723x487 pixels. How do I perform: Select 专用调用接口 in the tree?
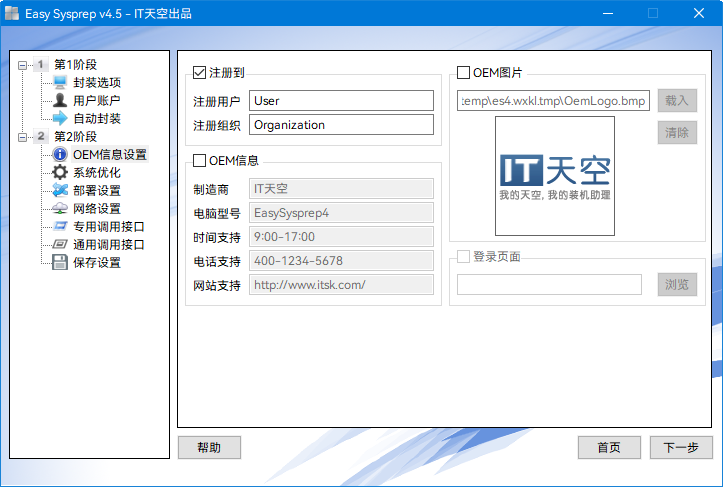point(109,226)
